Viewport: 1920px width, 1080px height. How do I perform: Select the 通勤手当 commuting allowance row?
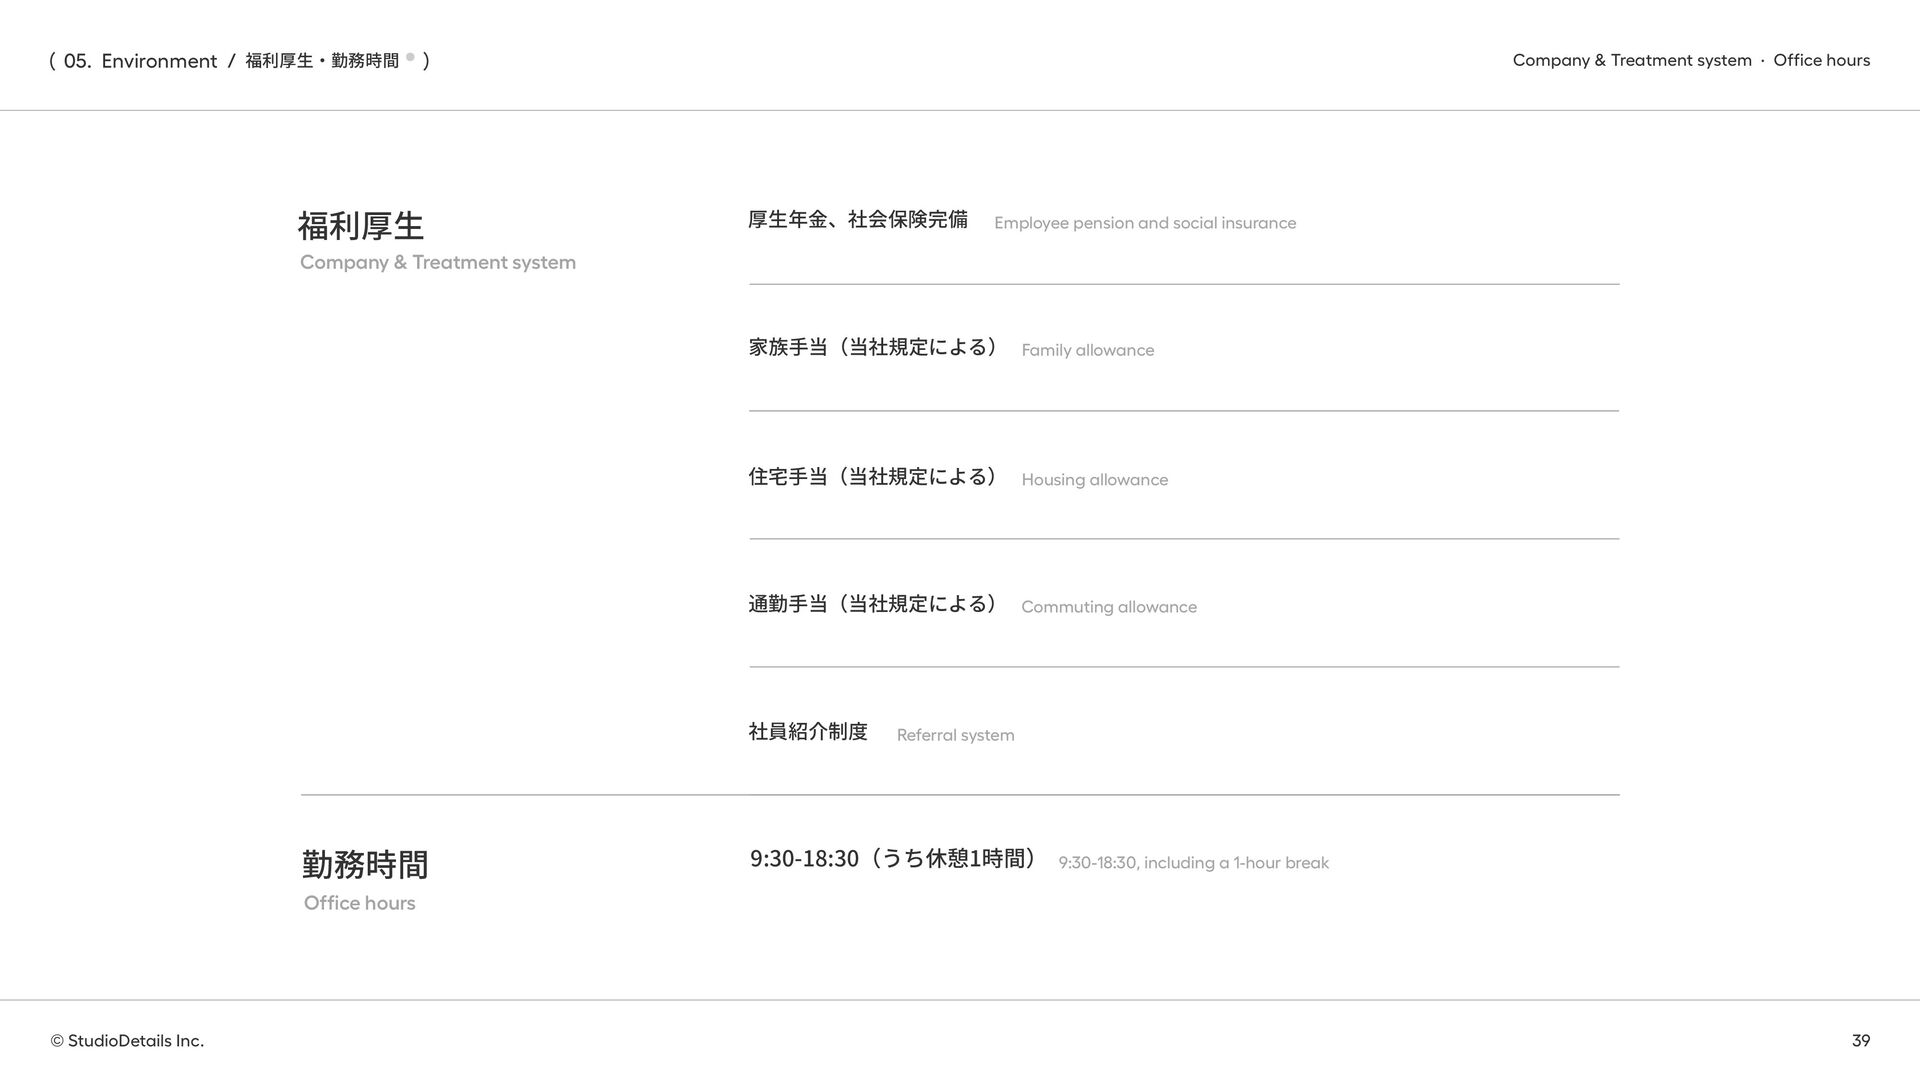pyautogui.click(x=873, y=604)
